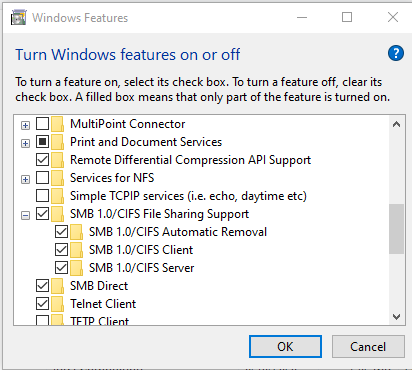Click the SMB Direct folder icon
The height and width of the screenshot is (370, 412).
57,286
